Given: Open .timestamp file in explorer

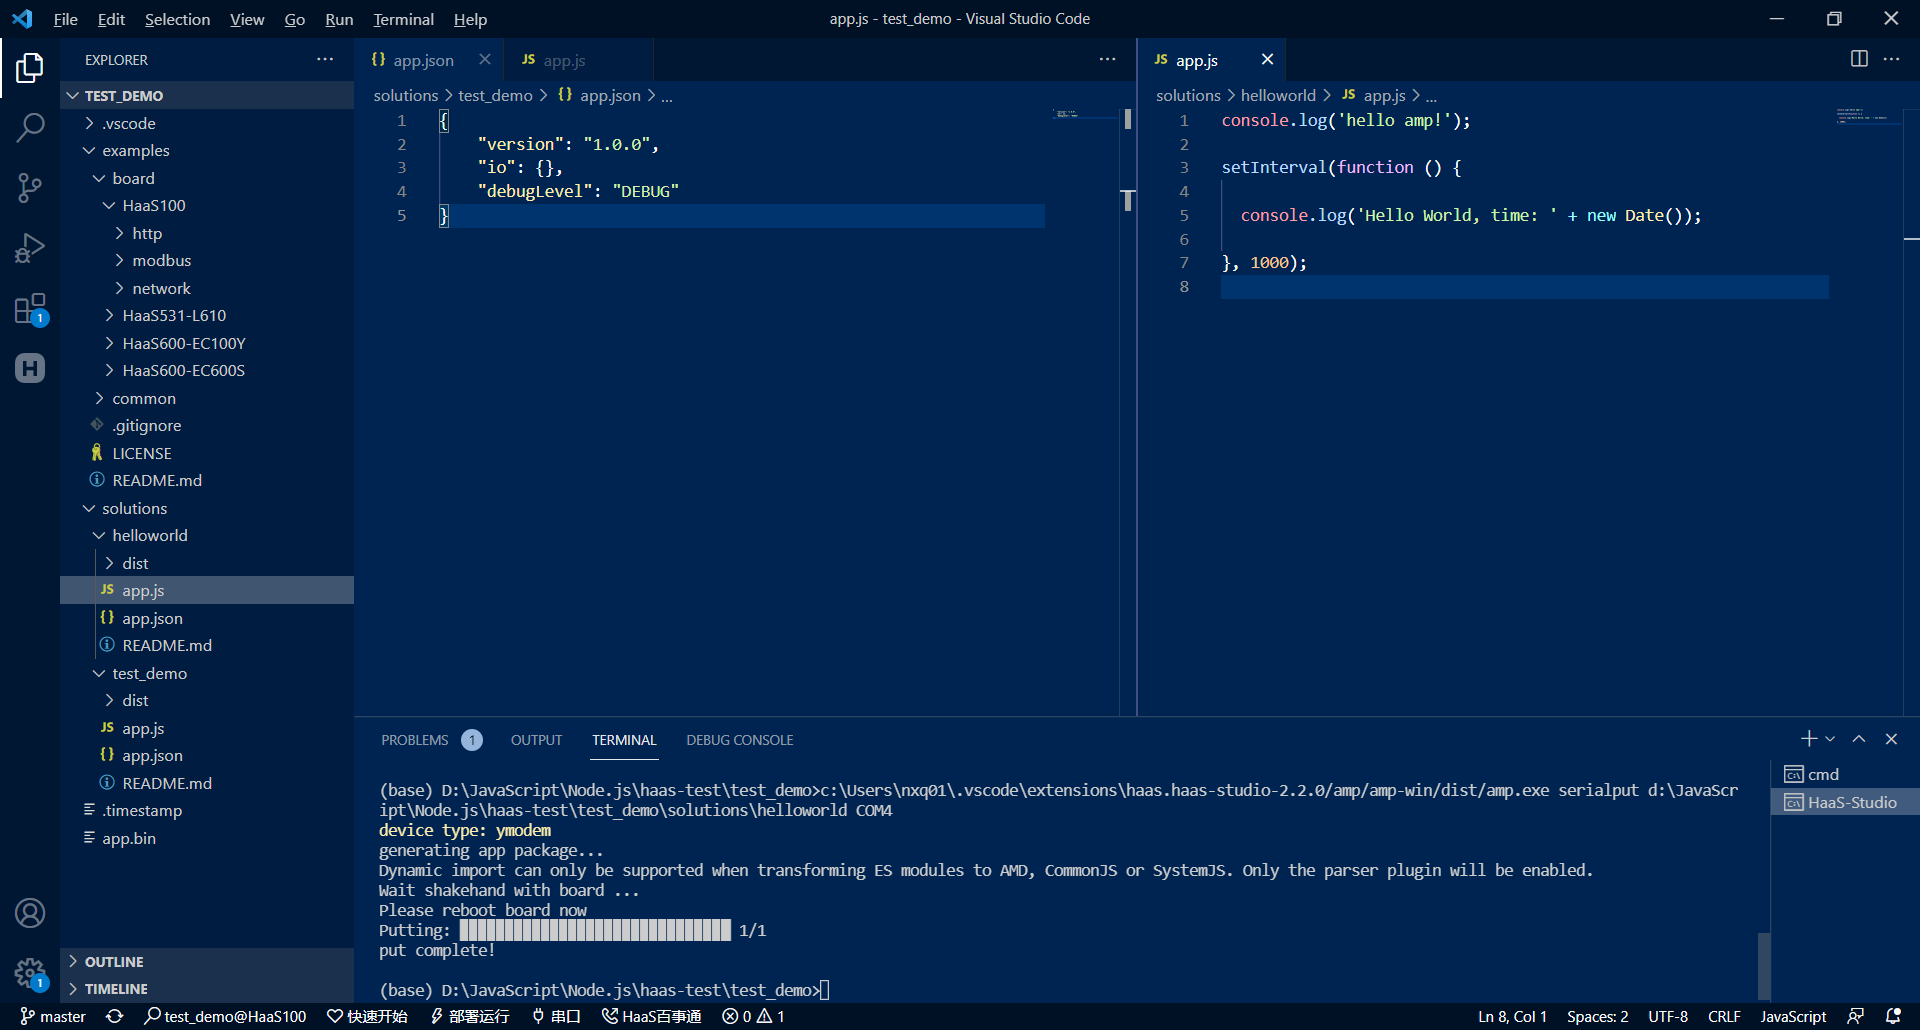Looking at the screenshot, I should click(207, 810).
